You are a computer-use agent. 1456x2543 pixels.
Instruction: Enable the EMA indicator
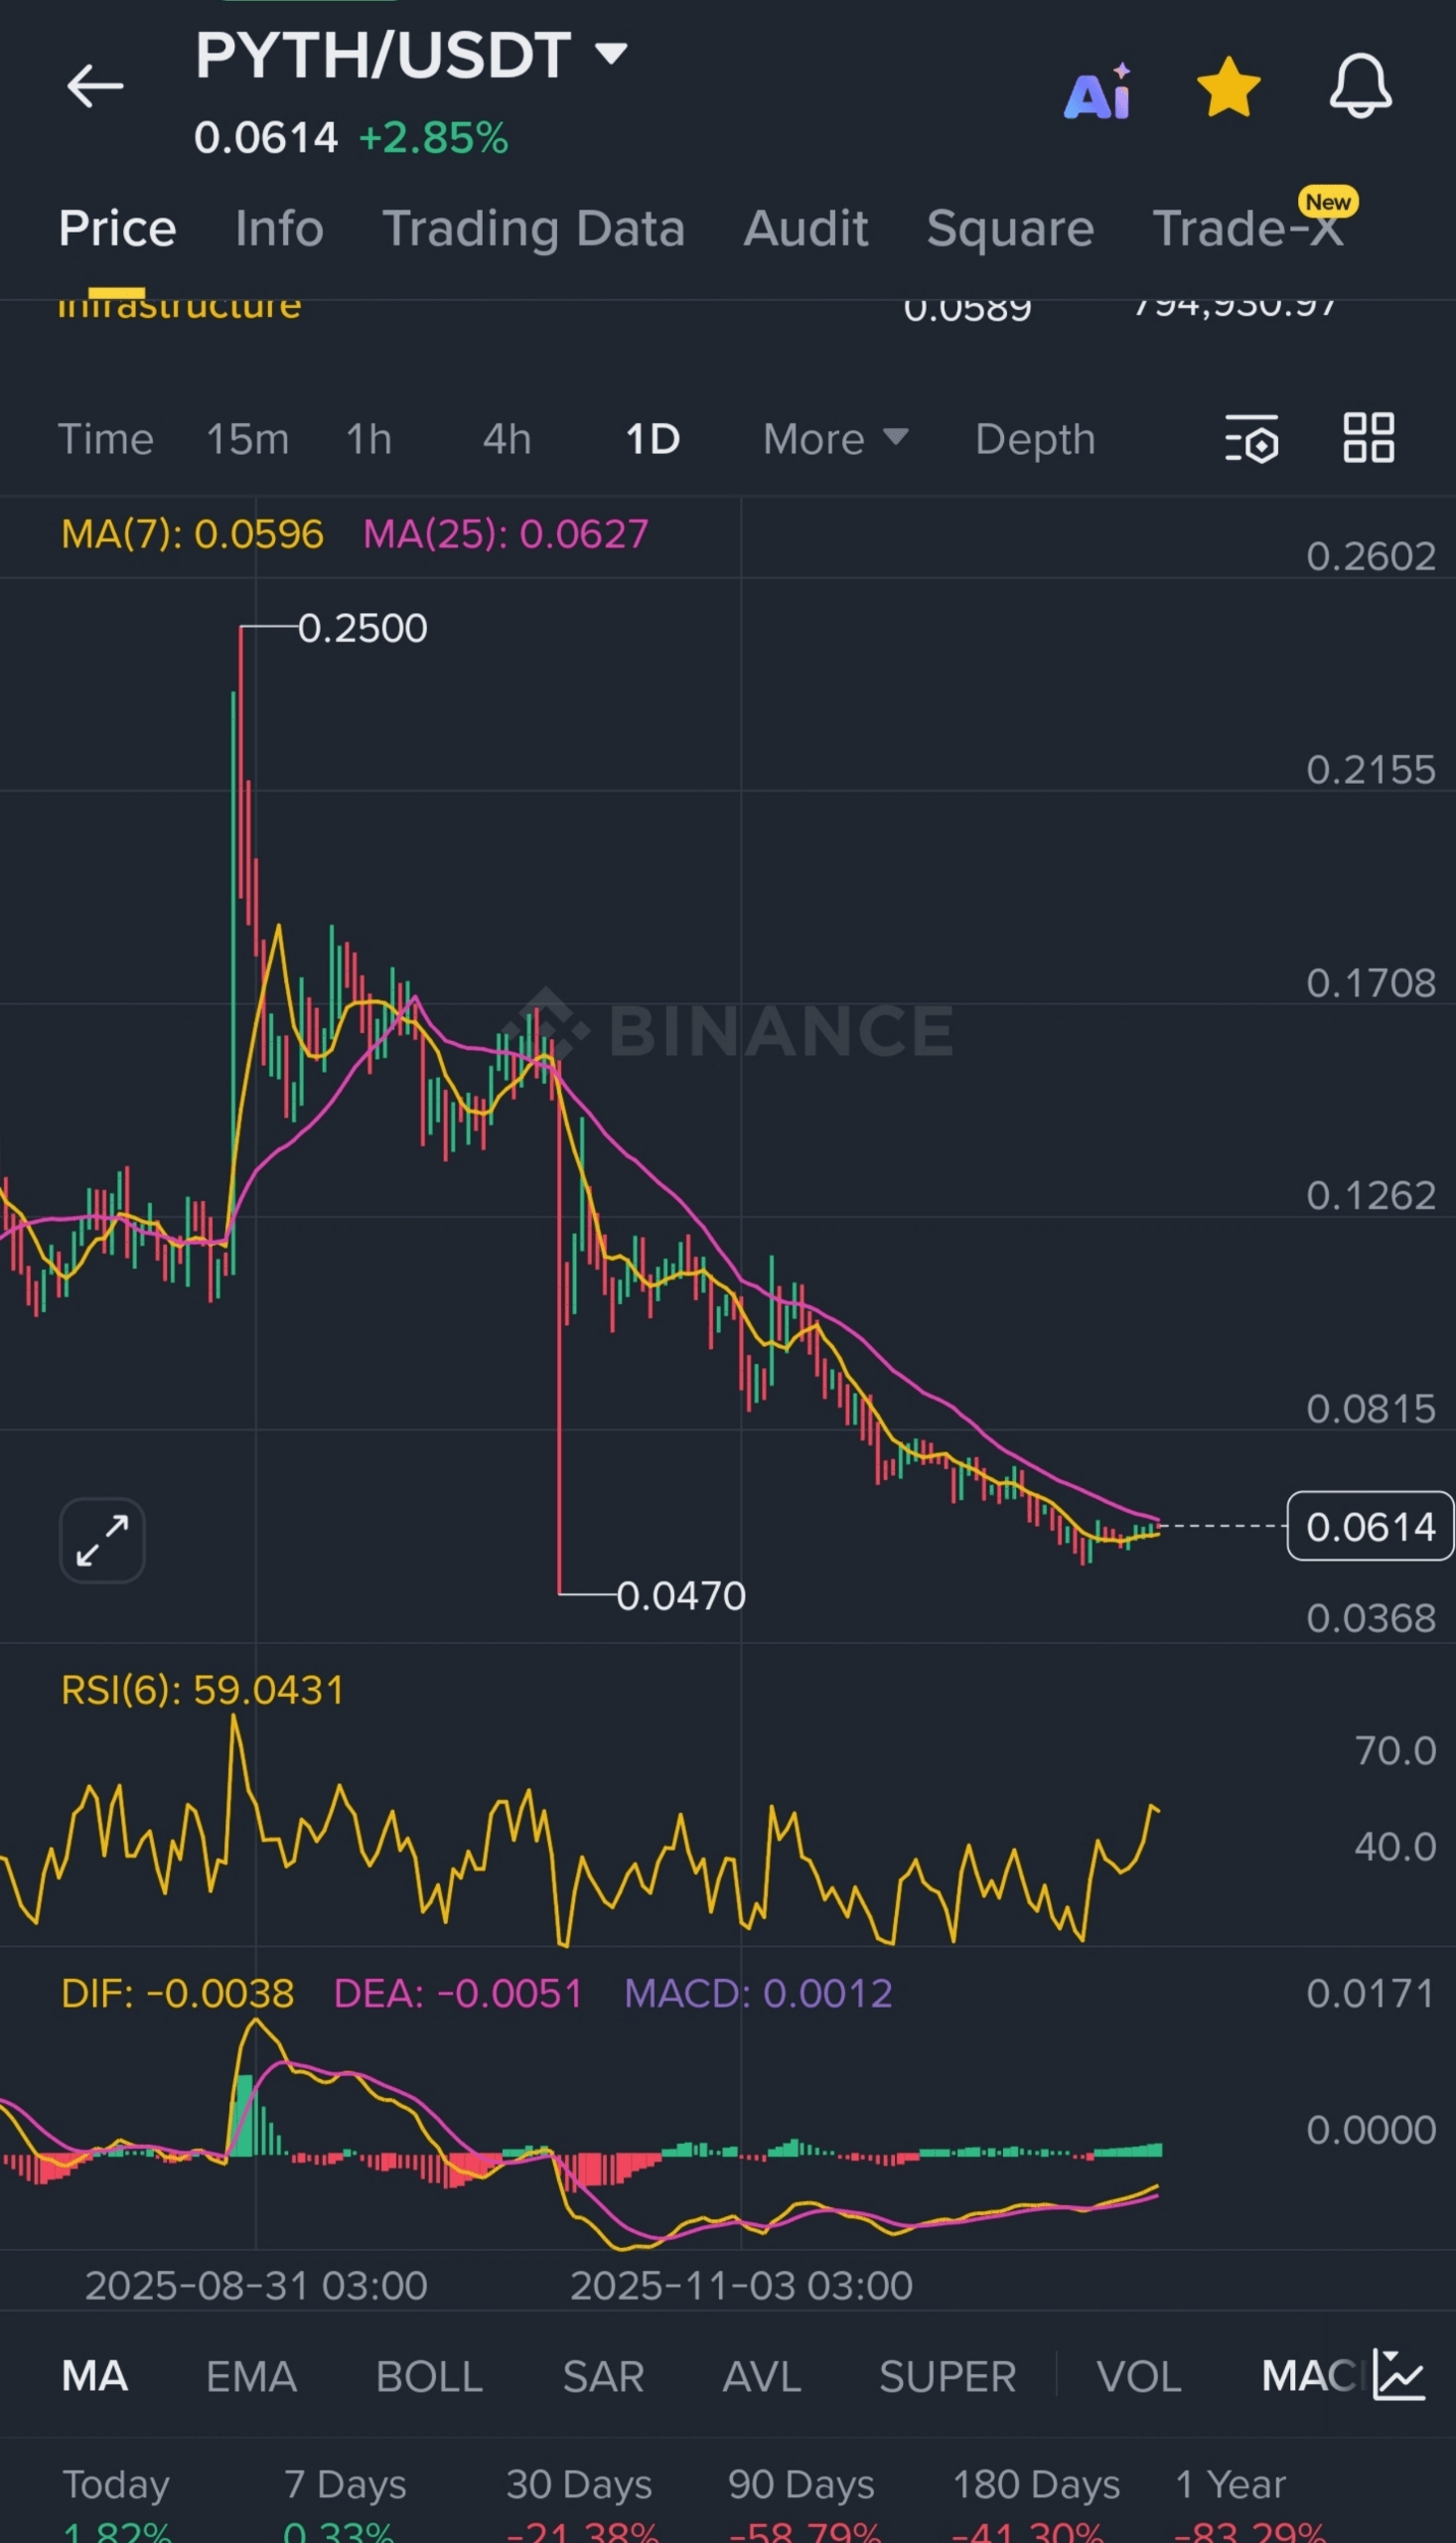251,2376
